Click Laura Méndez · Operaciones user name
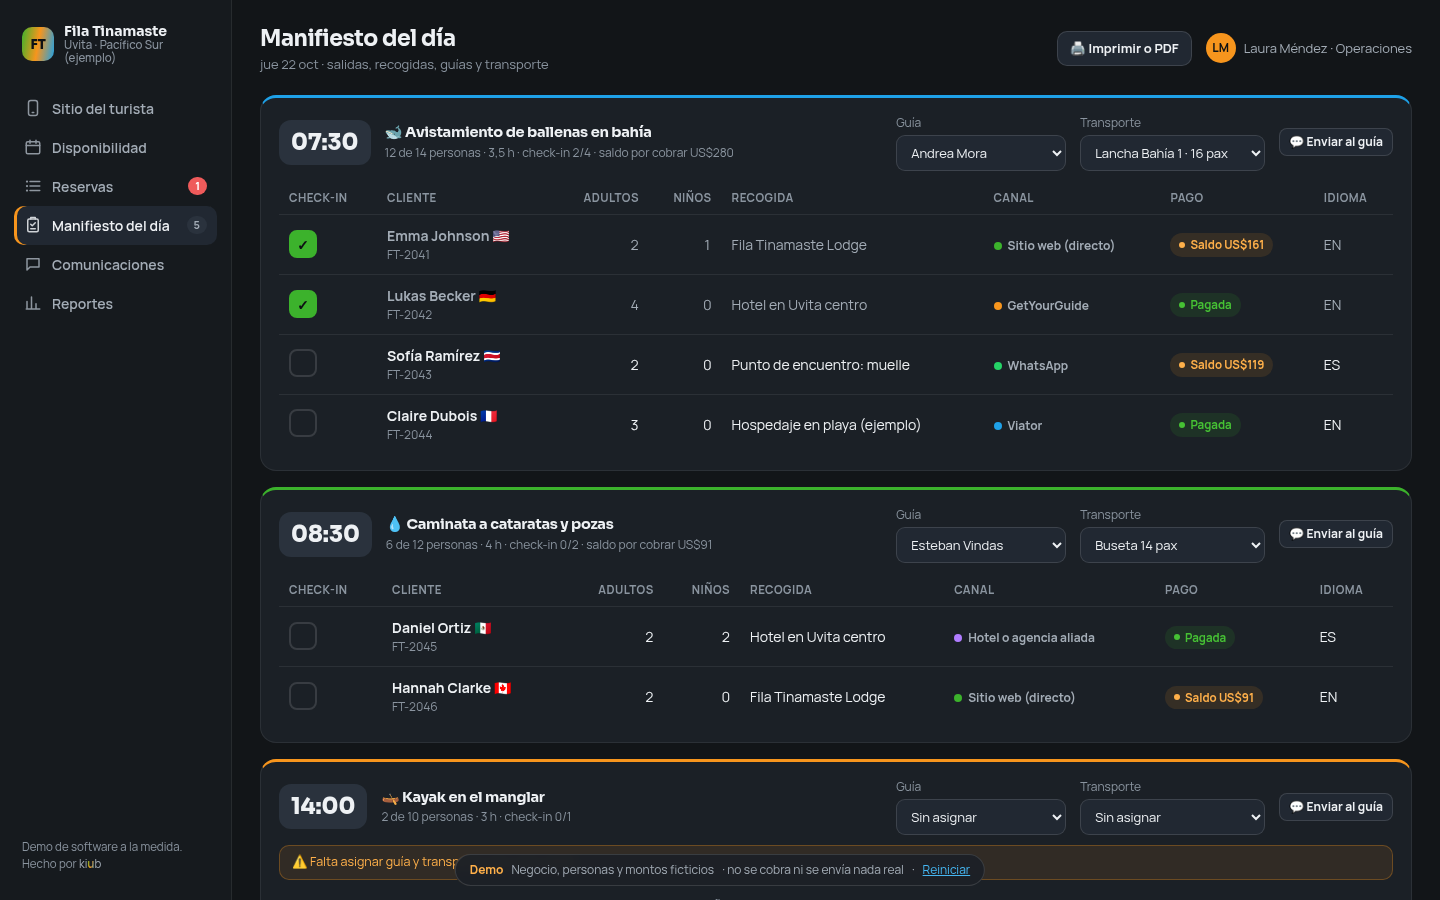1440x900 pixels. click(1328, 48)
